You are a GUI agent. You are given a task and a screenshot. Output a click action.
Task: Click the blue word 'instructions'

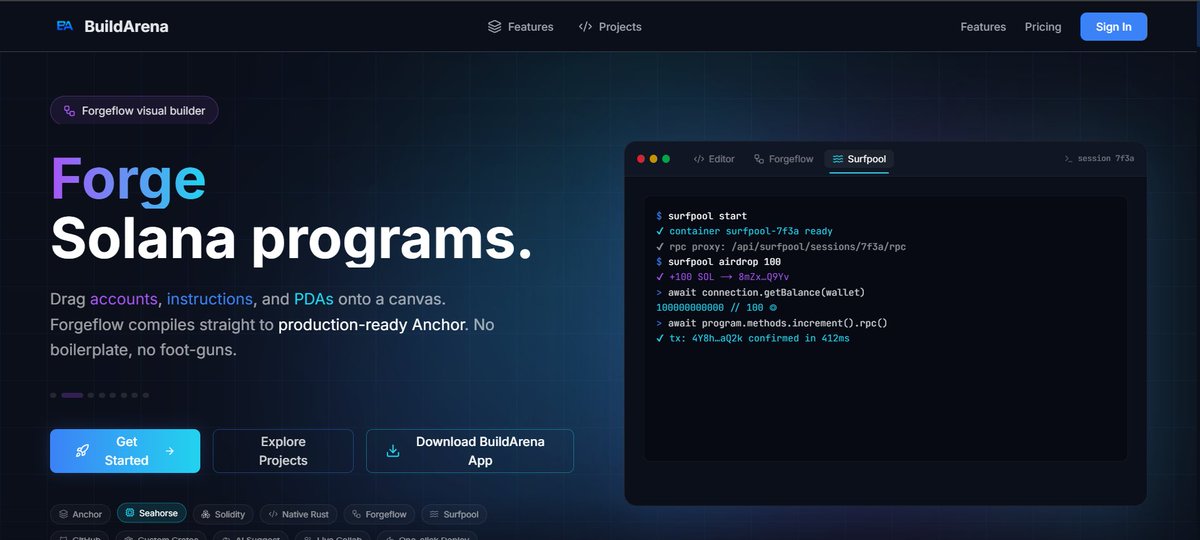pyautogui.click(x=210, y=299)
